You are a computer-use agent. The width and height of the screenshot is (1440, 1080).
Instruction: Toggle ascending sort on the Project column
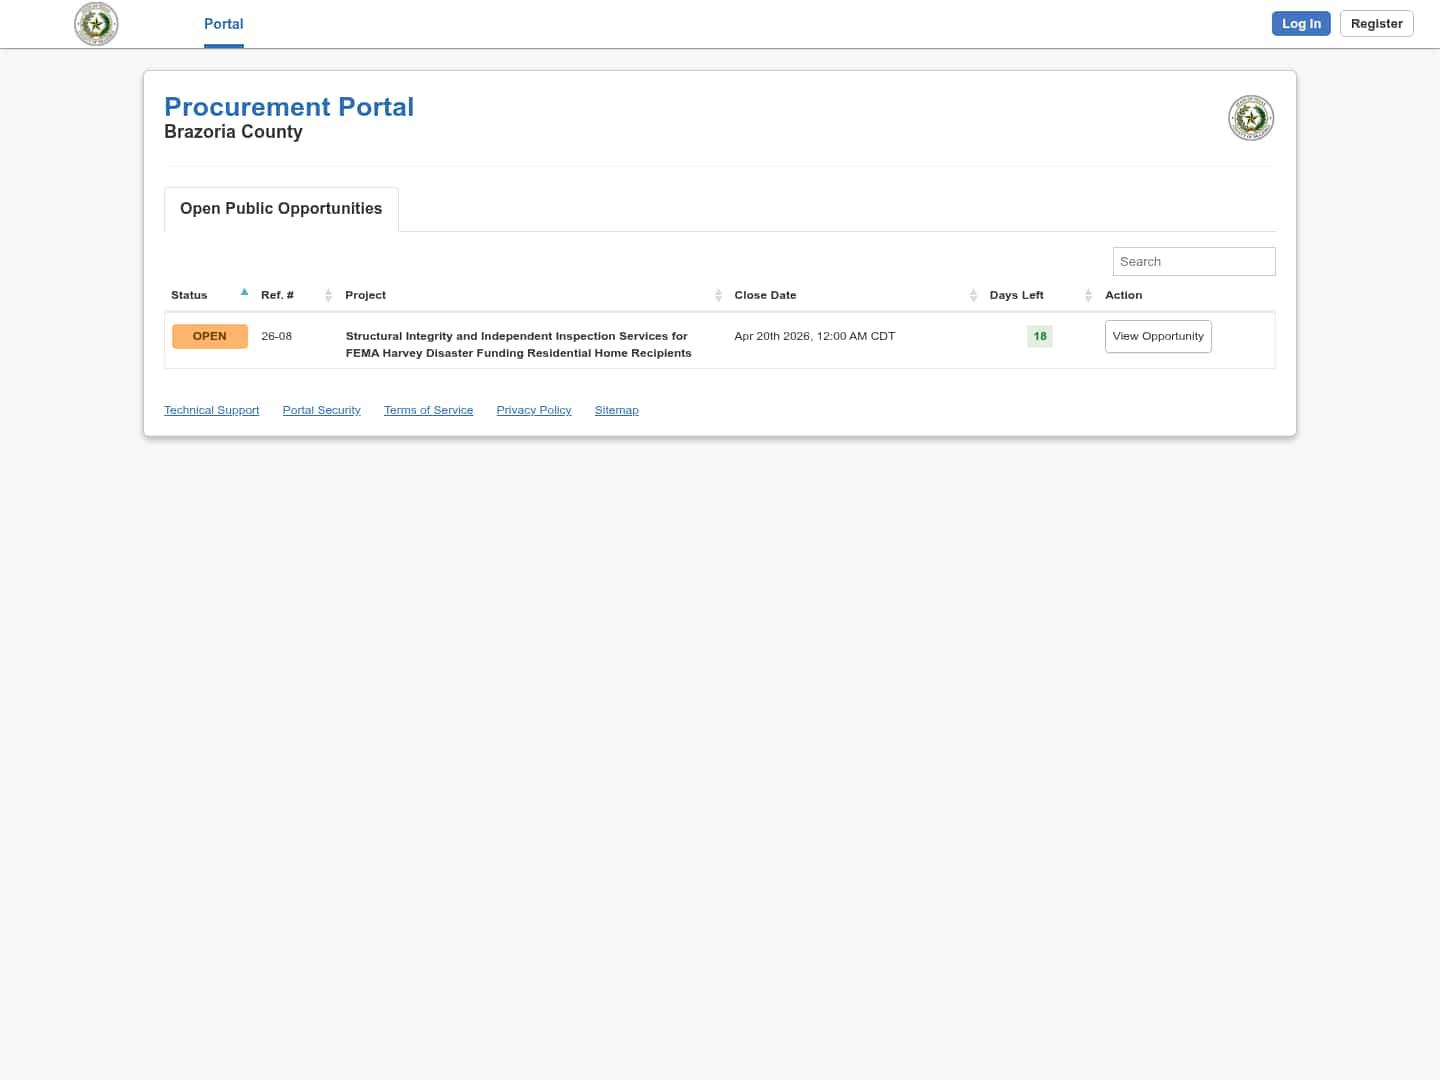[x=718, y=295]
